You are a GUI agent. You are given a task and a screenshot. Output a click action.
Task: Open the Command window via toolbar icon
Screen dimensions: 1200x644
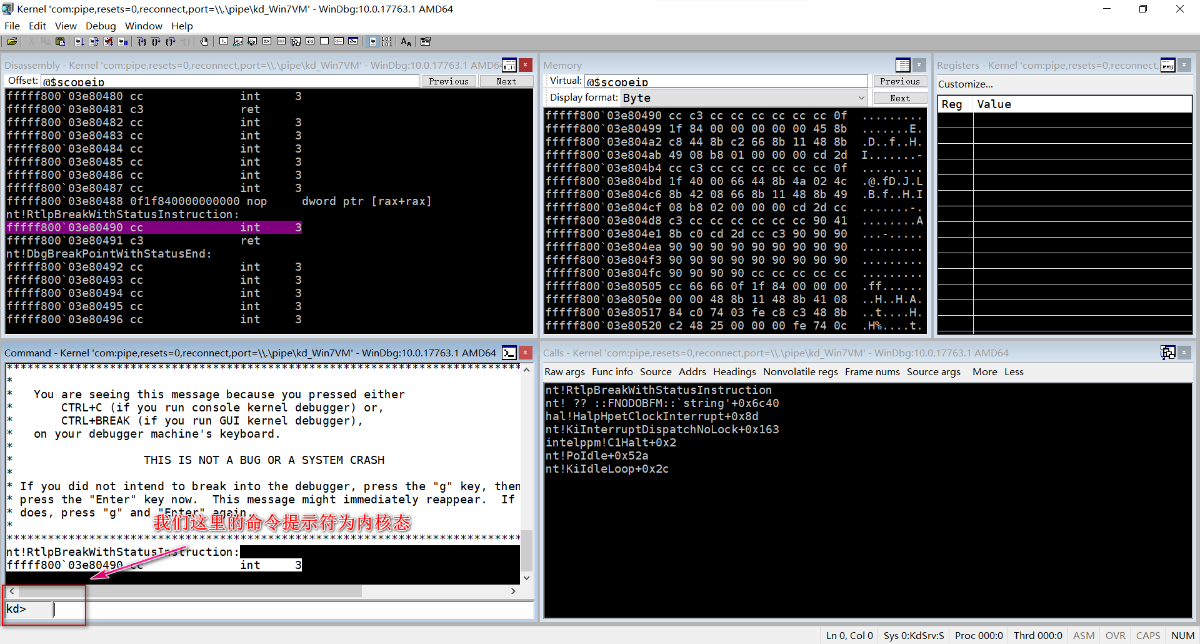223,42
